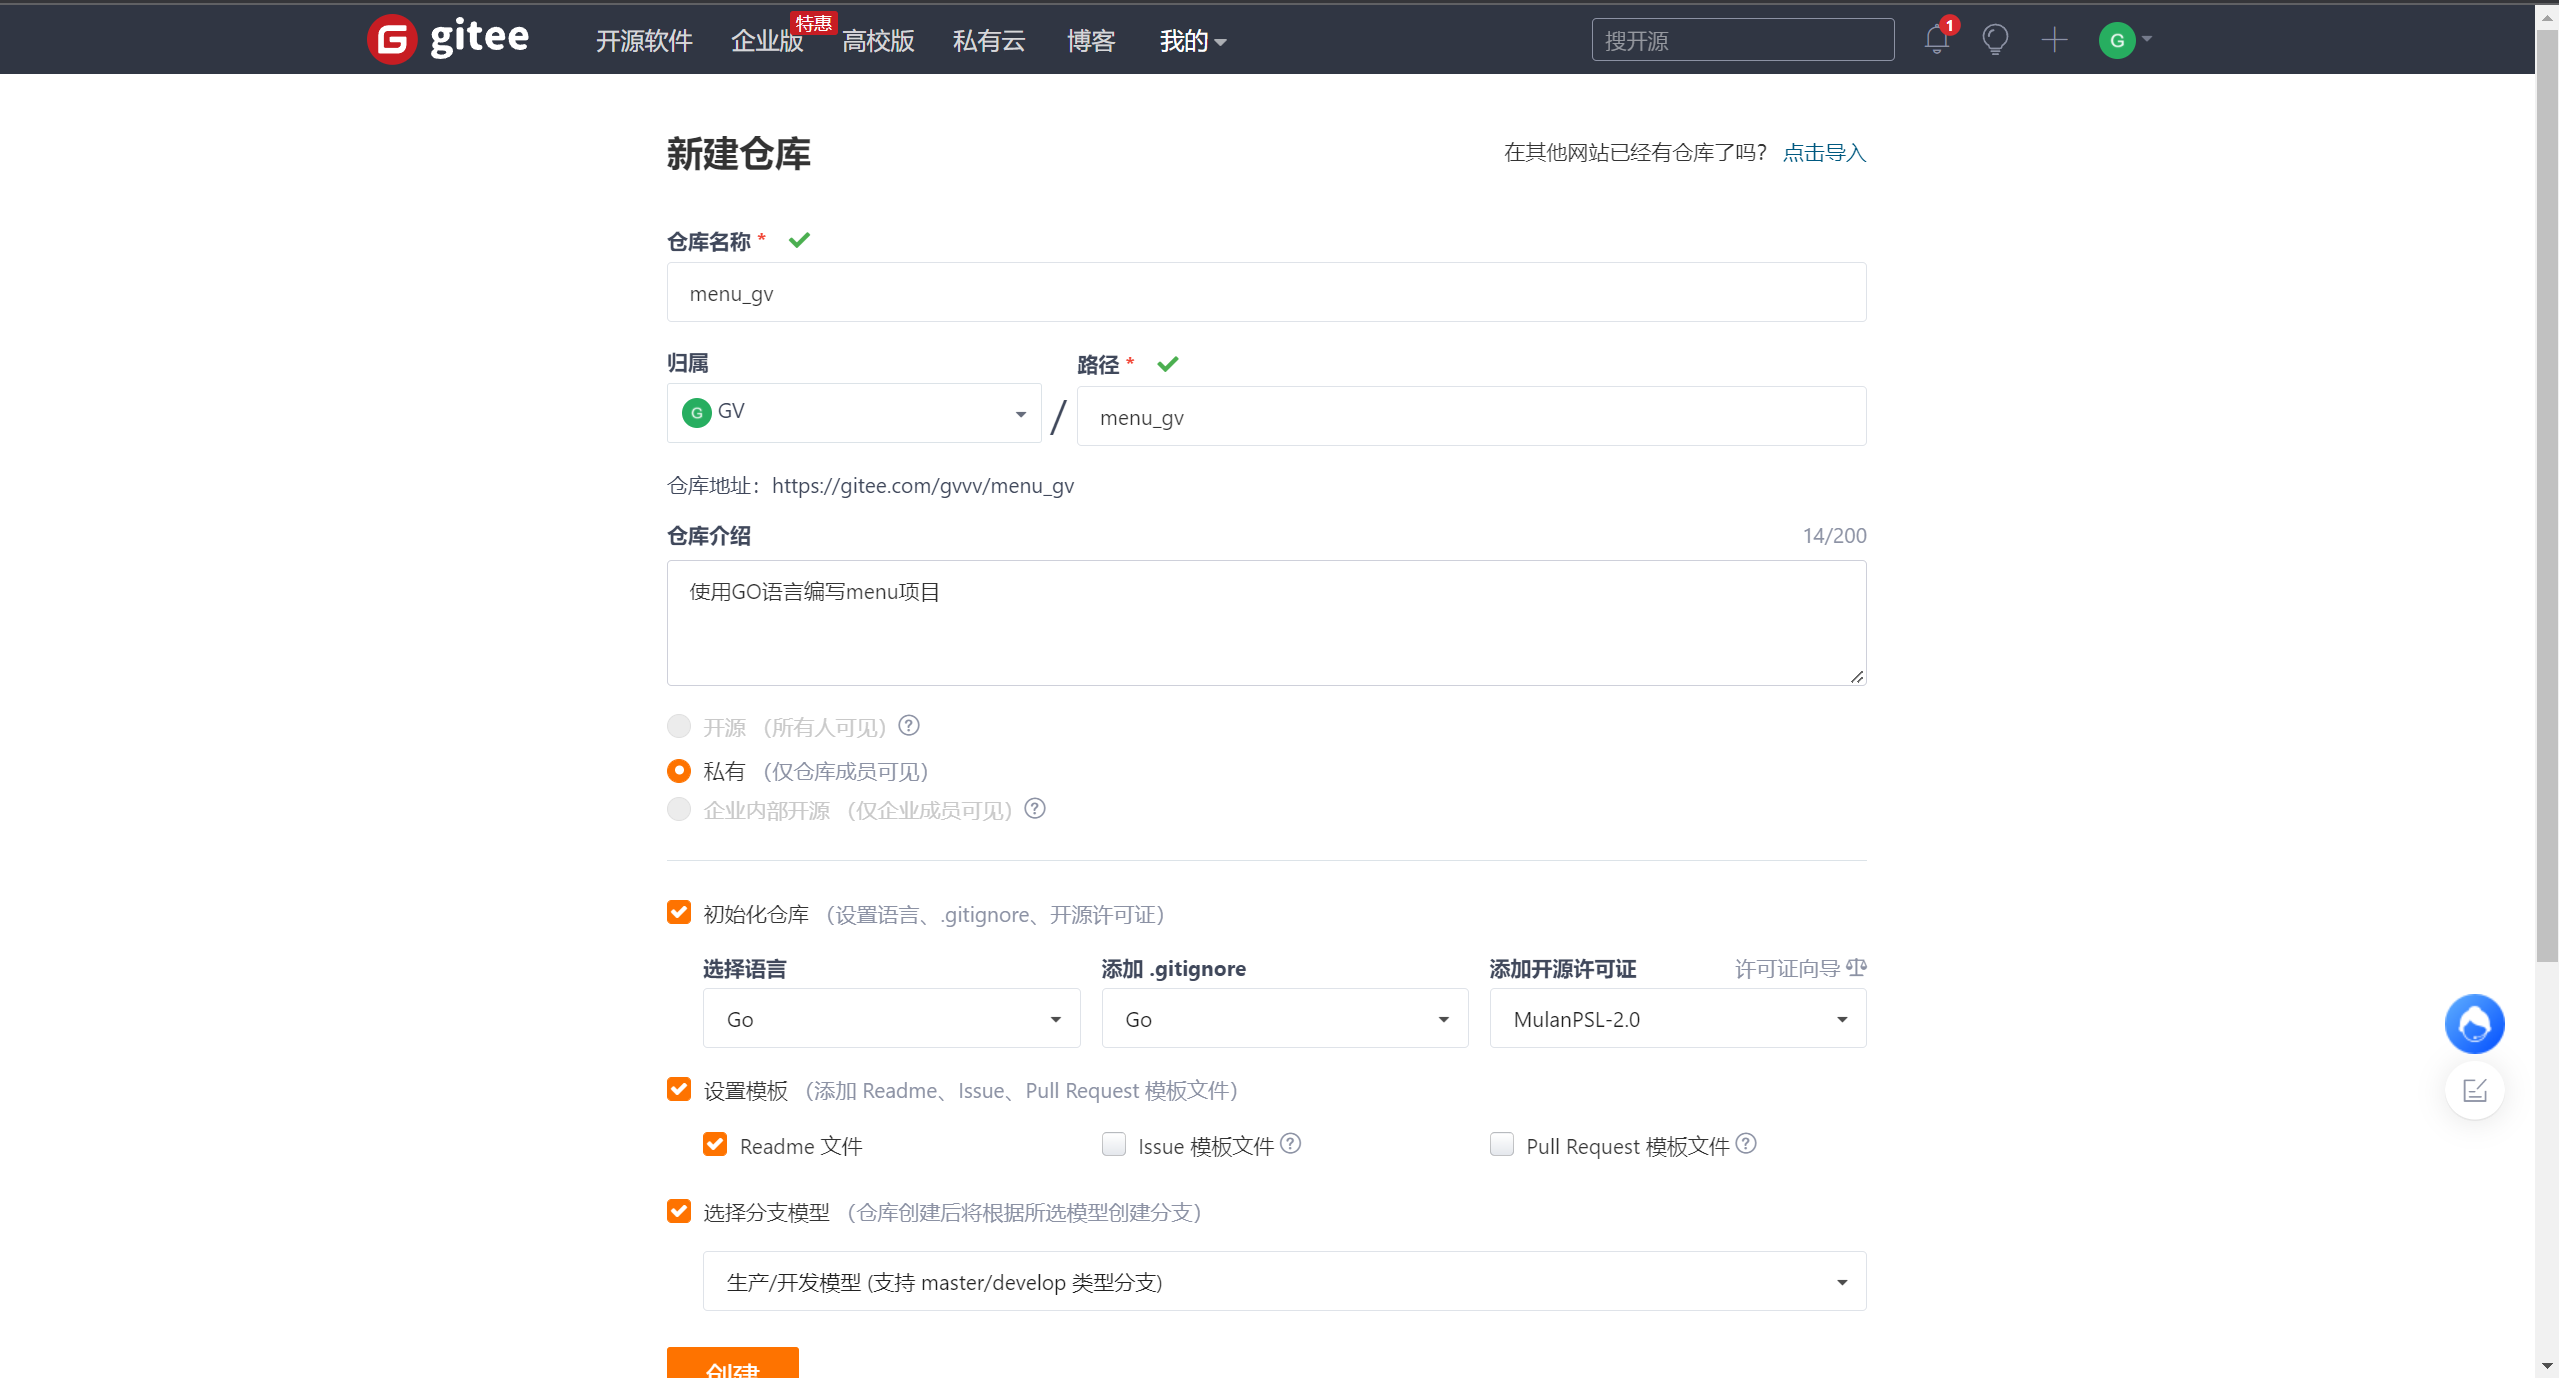Viewport: 2559px width, 1378px height.
Task: Click the floating feedback edit icon
Action: [2474, 1090]
